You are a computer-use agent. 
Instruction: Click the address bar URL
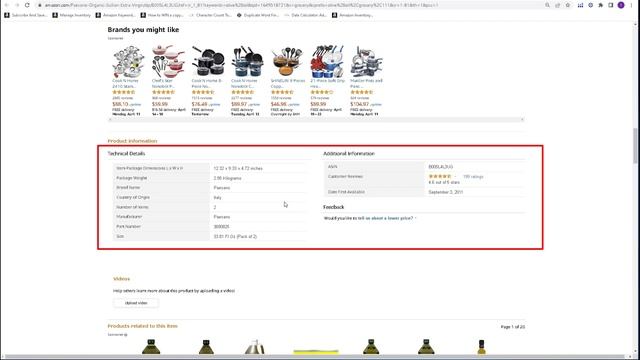click(x=241, y=5)
